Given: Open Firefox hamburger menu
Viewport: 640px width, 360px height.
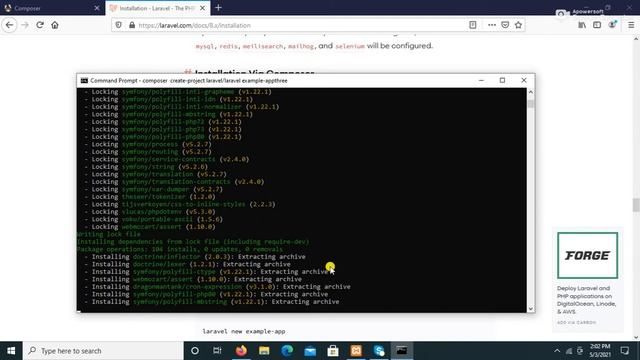Looking at the screenshot, I should pyautogui.click(x=631, y=25).
